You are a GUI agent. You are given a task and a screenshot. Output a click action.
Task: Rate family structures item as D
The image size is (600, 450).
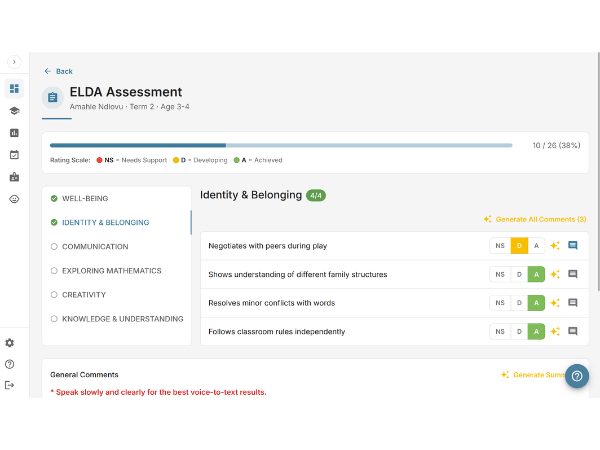pyautogui.click(x=519, y=275)
